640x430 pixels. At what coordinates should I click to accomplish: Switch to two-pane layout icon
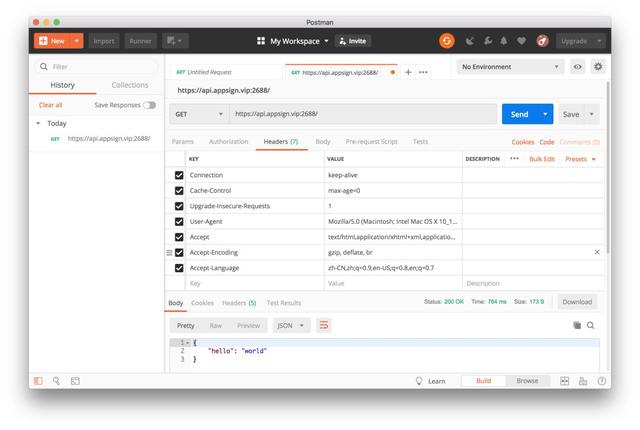click(564, 381)
